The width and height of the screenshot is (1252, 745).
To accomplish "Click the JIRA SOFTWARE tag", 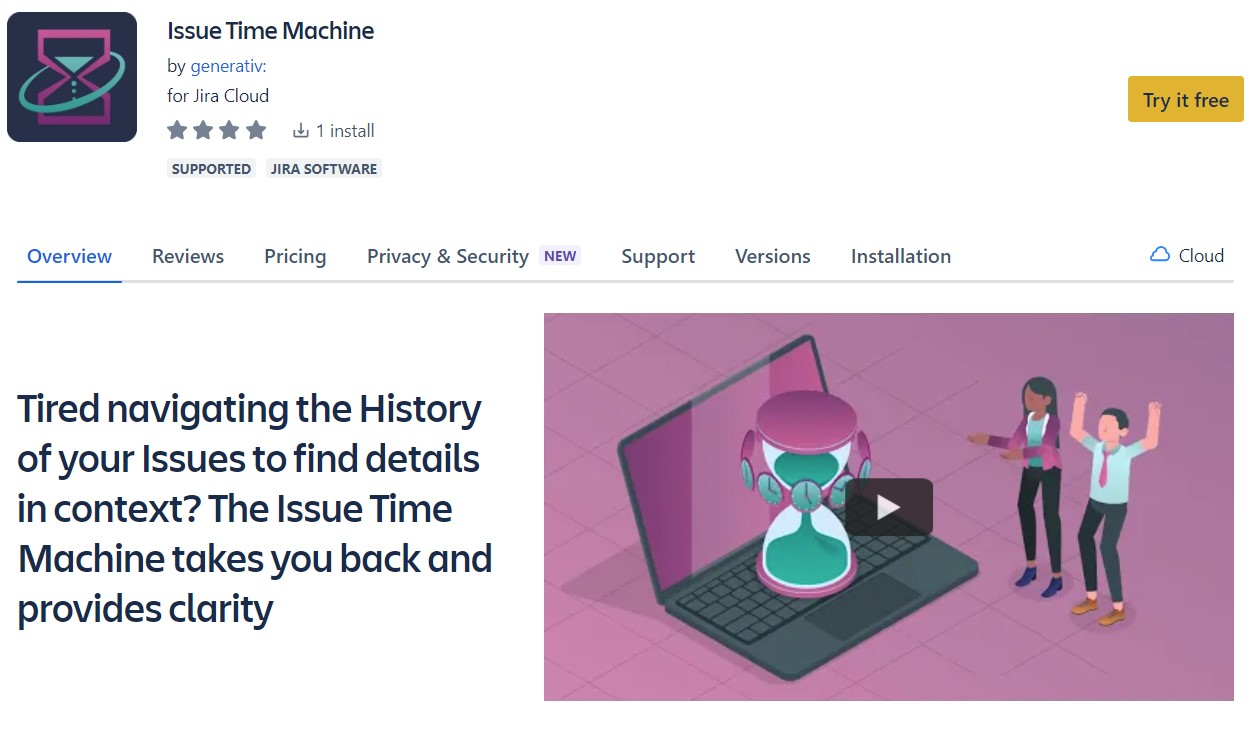I will coord(324,169).
